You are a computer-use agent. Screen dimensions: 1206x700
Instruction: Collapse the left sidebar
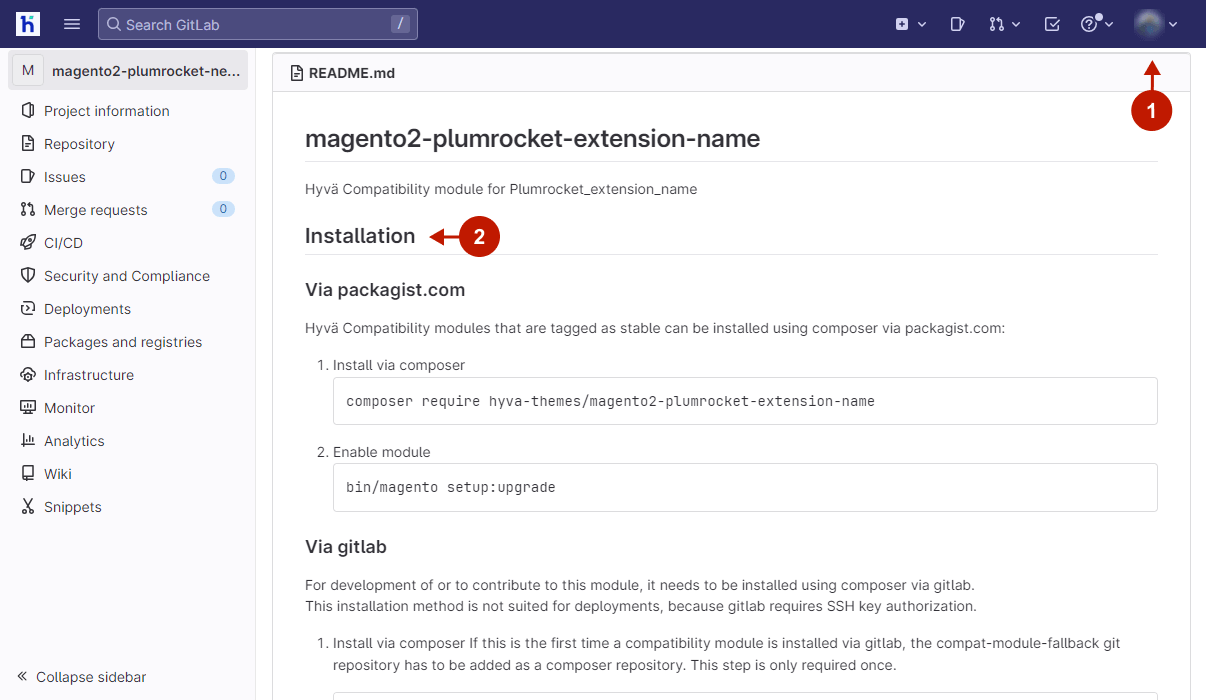click(x=81, y=677)
